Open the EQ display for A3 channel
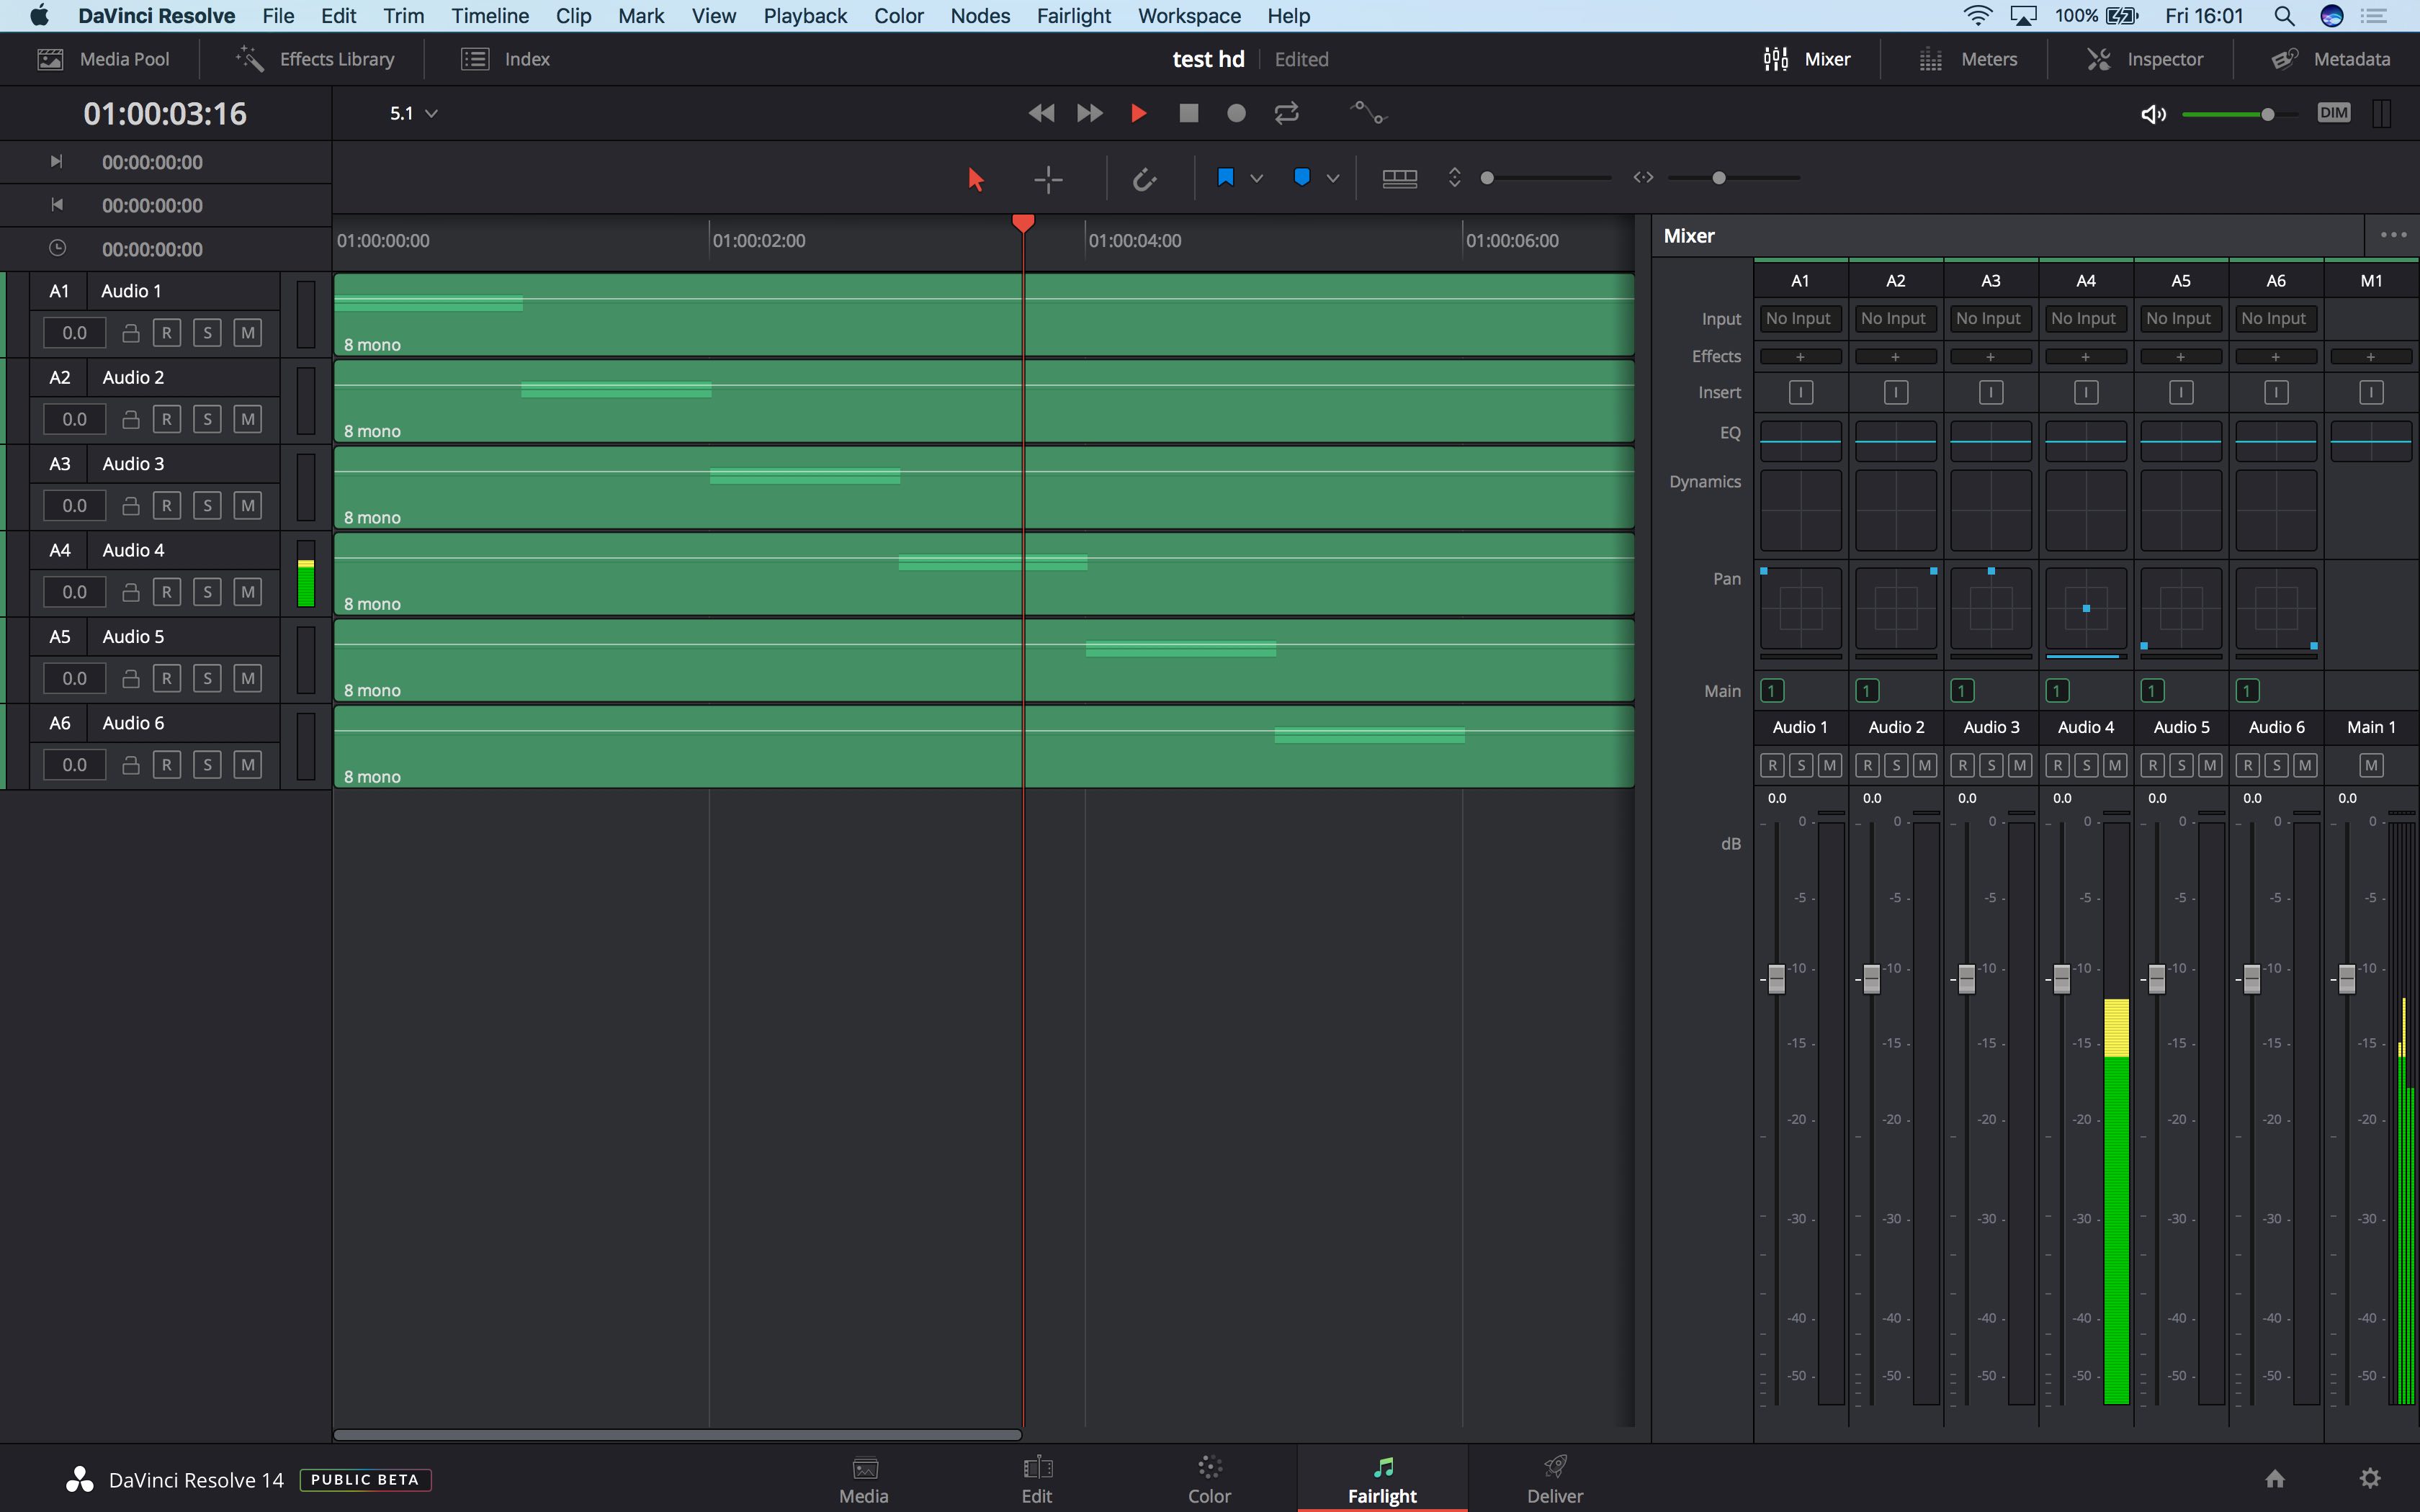 click(x=1991, y=441)
